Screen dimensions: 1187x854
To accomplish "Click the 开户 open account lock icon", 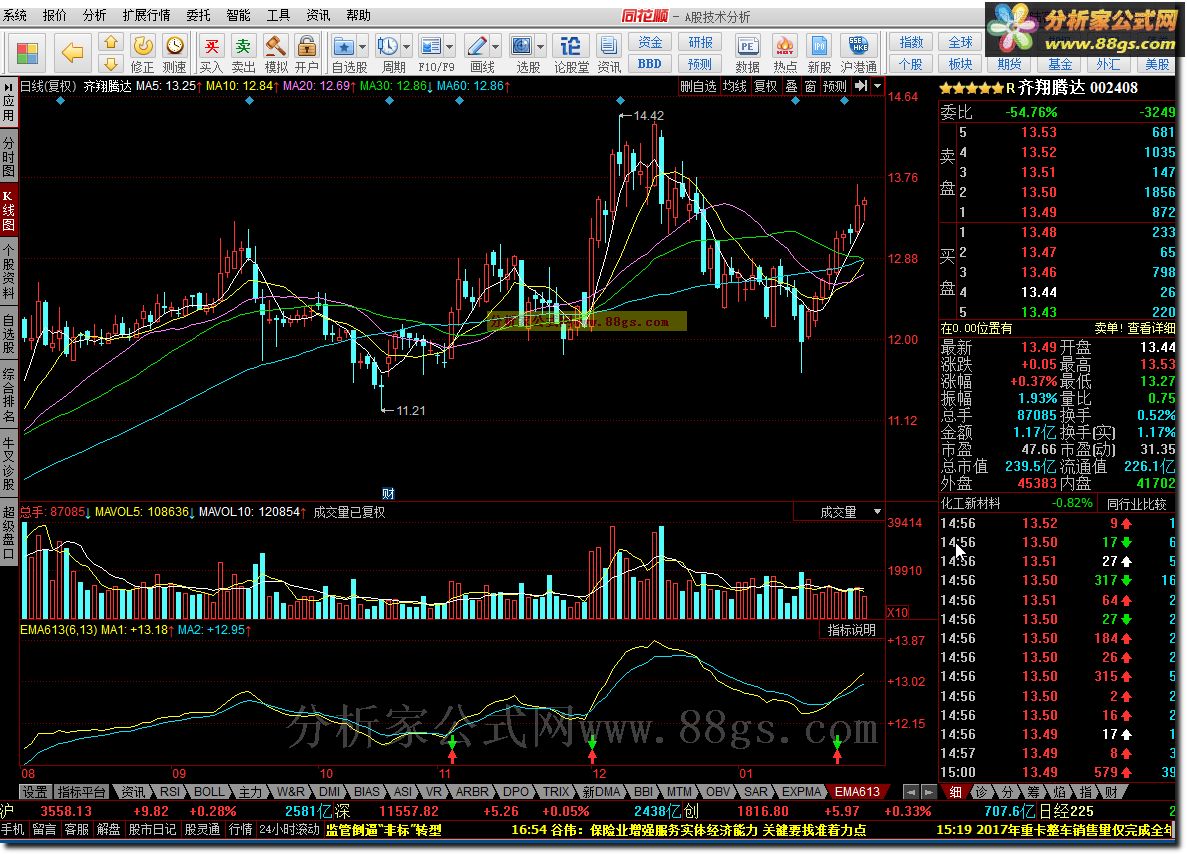I will 307,54.
